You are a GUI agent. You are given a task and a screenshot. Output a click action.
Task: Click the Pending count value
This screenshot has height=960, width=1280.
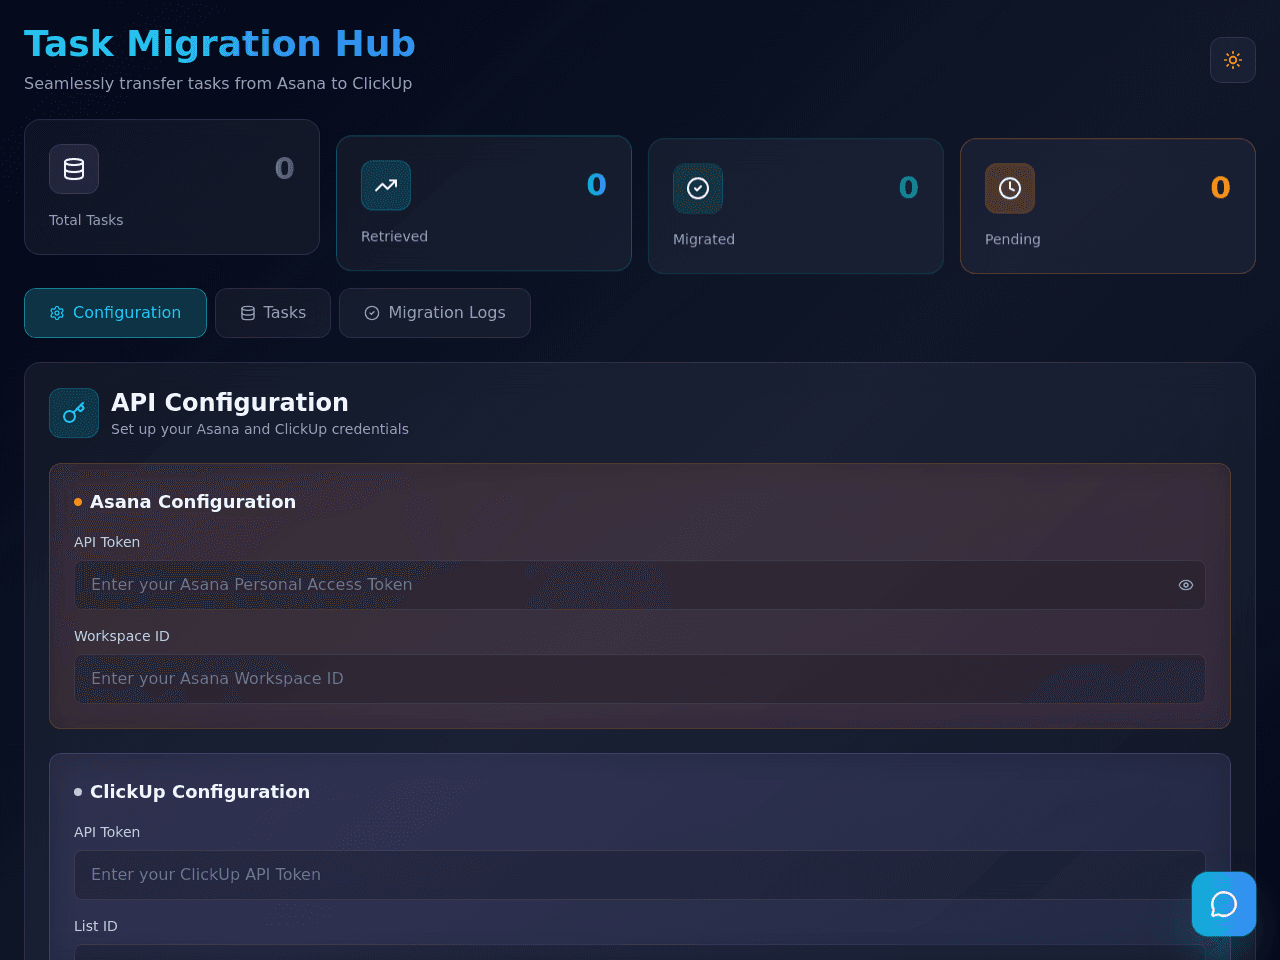(1220, 187)
